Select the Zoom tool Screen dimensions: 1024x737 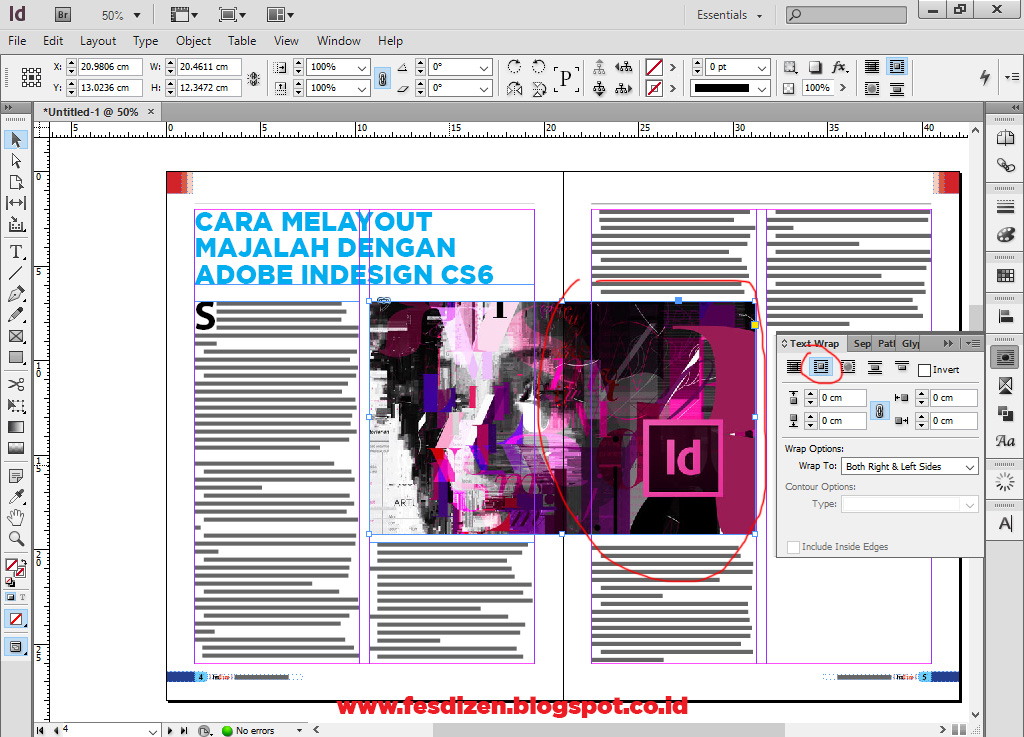tap(15, 539)
